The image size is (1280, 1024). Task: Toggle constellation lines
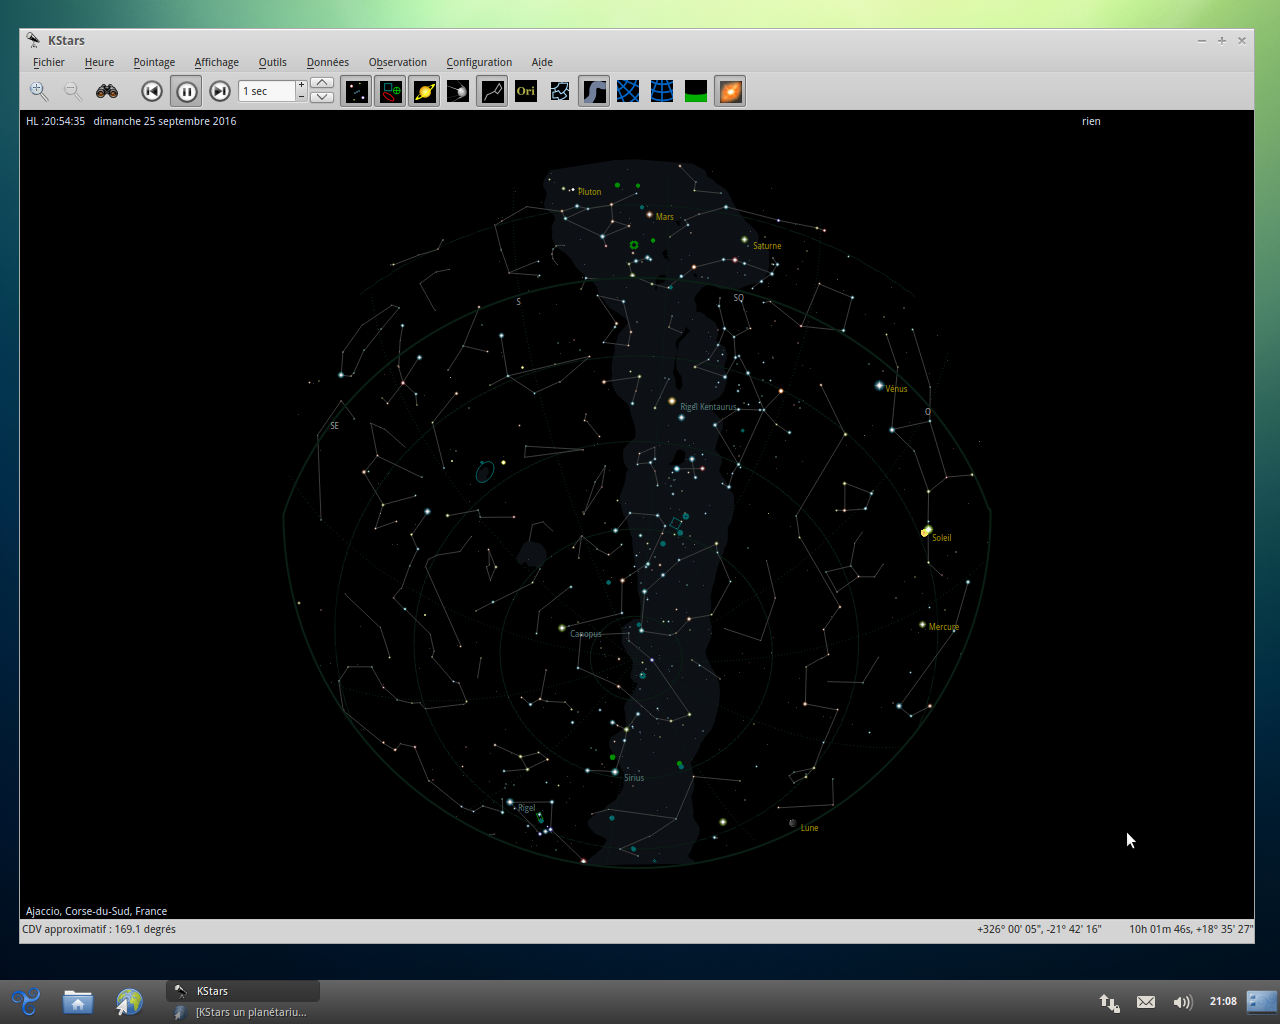(492, 91)
